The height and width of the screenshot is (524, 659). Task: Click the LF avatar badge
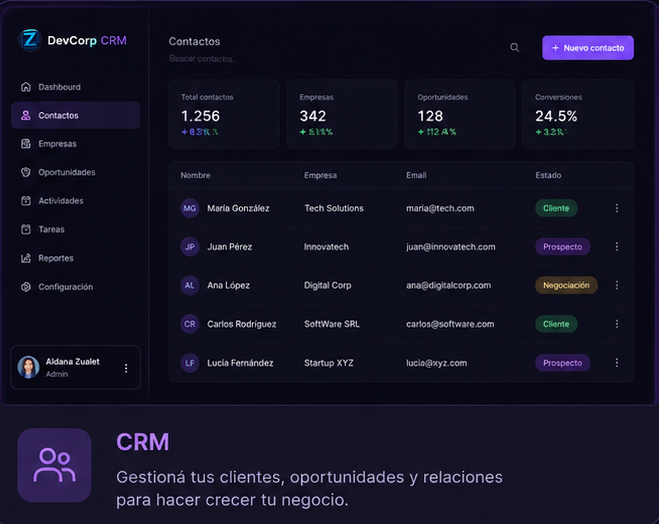(x=190, y=363)
